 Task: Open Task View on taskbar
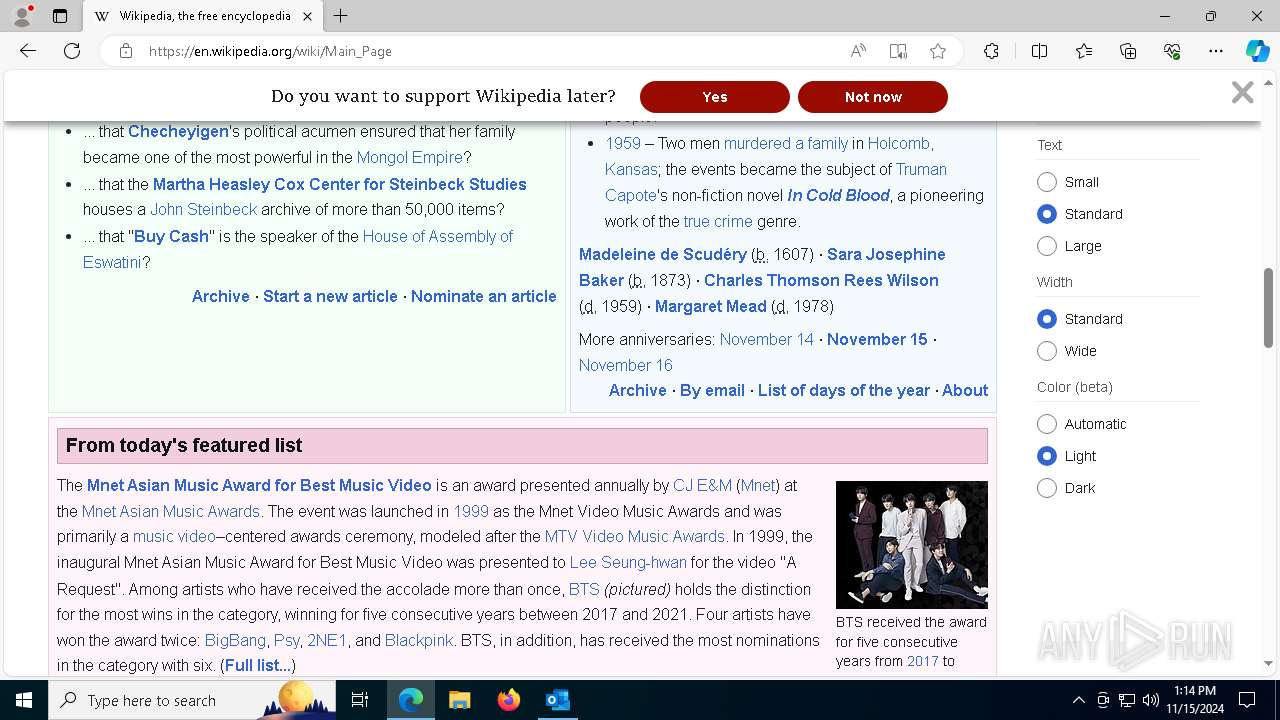[x=360, y=700]
